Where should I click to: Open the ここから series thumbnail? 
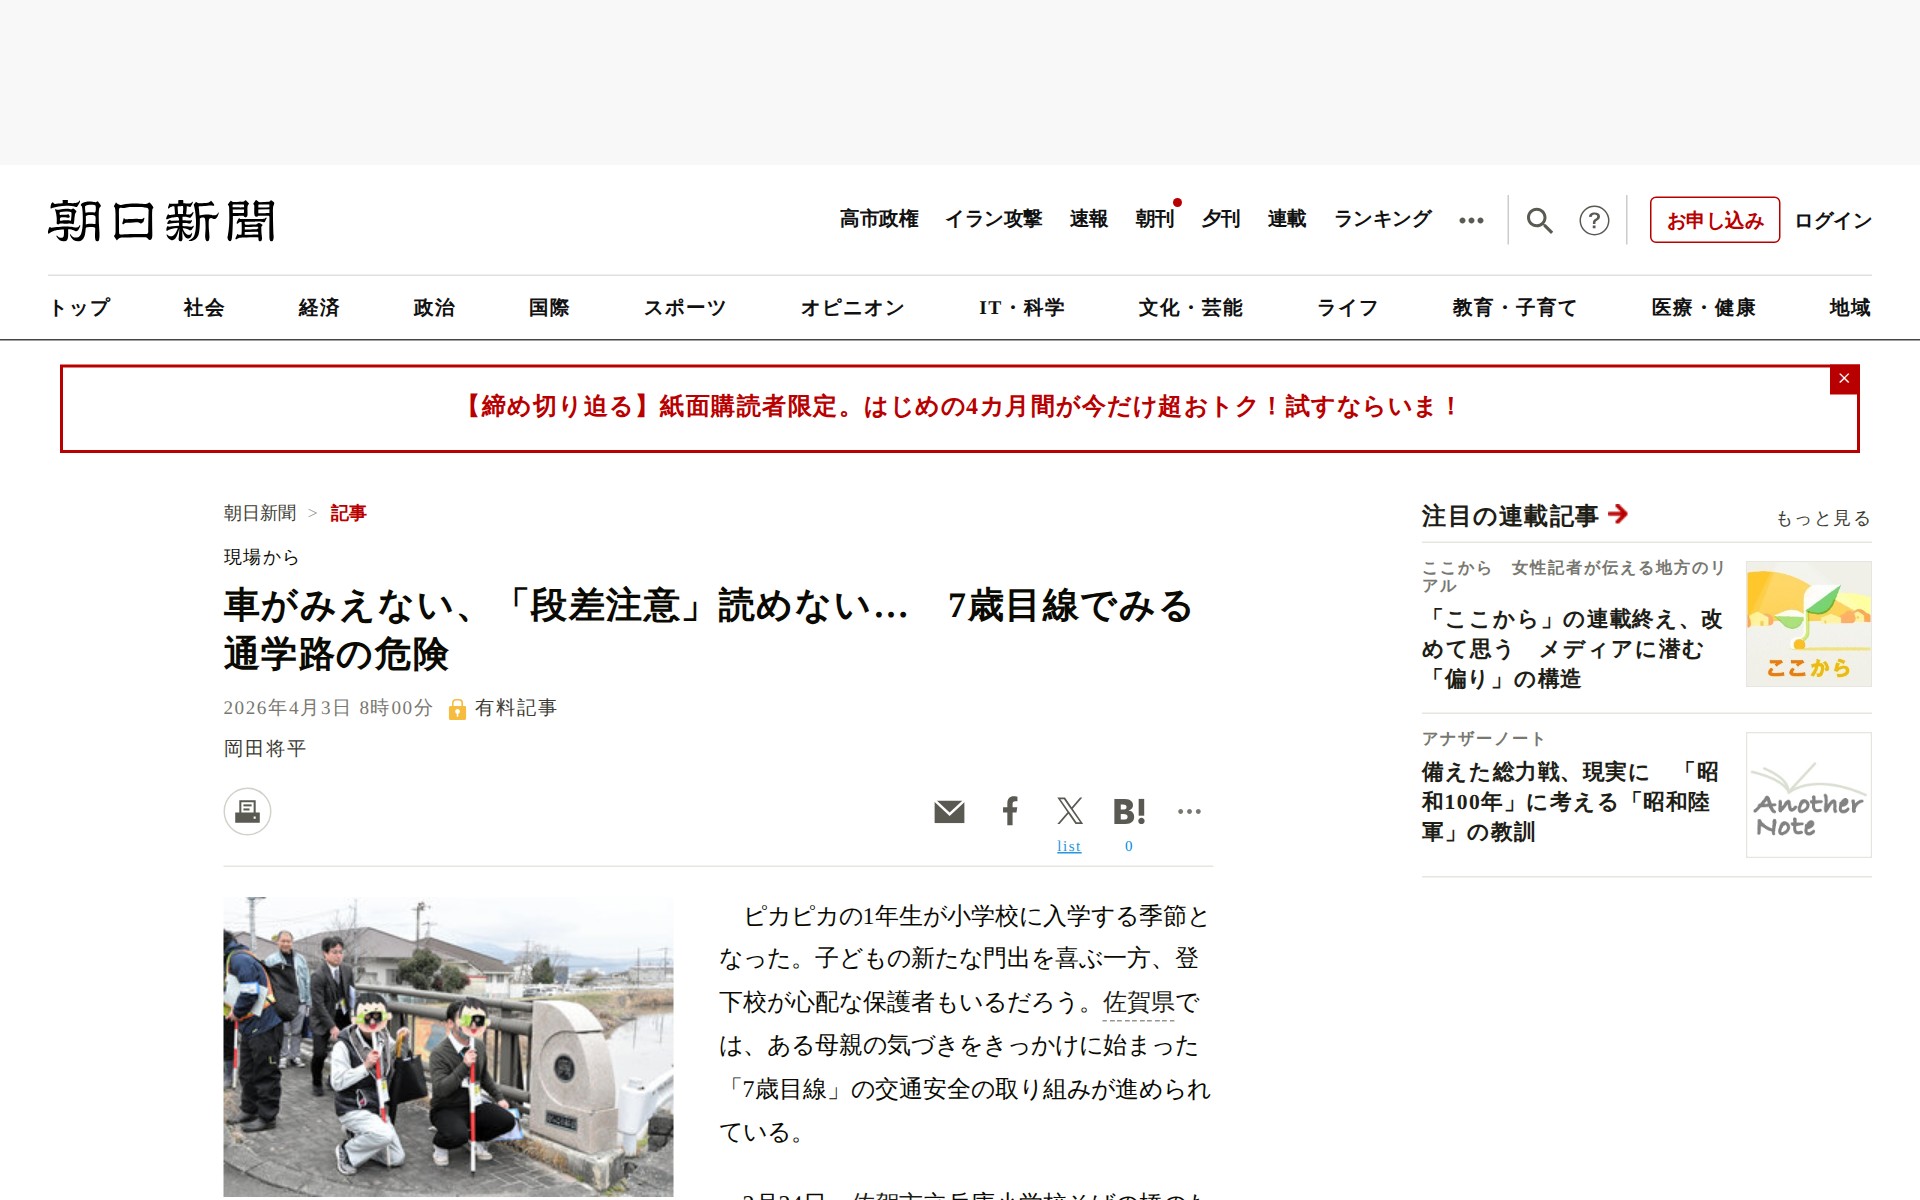point(1808,624)
